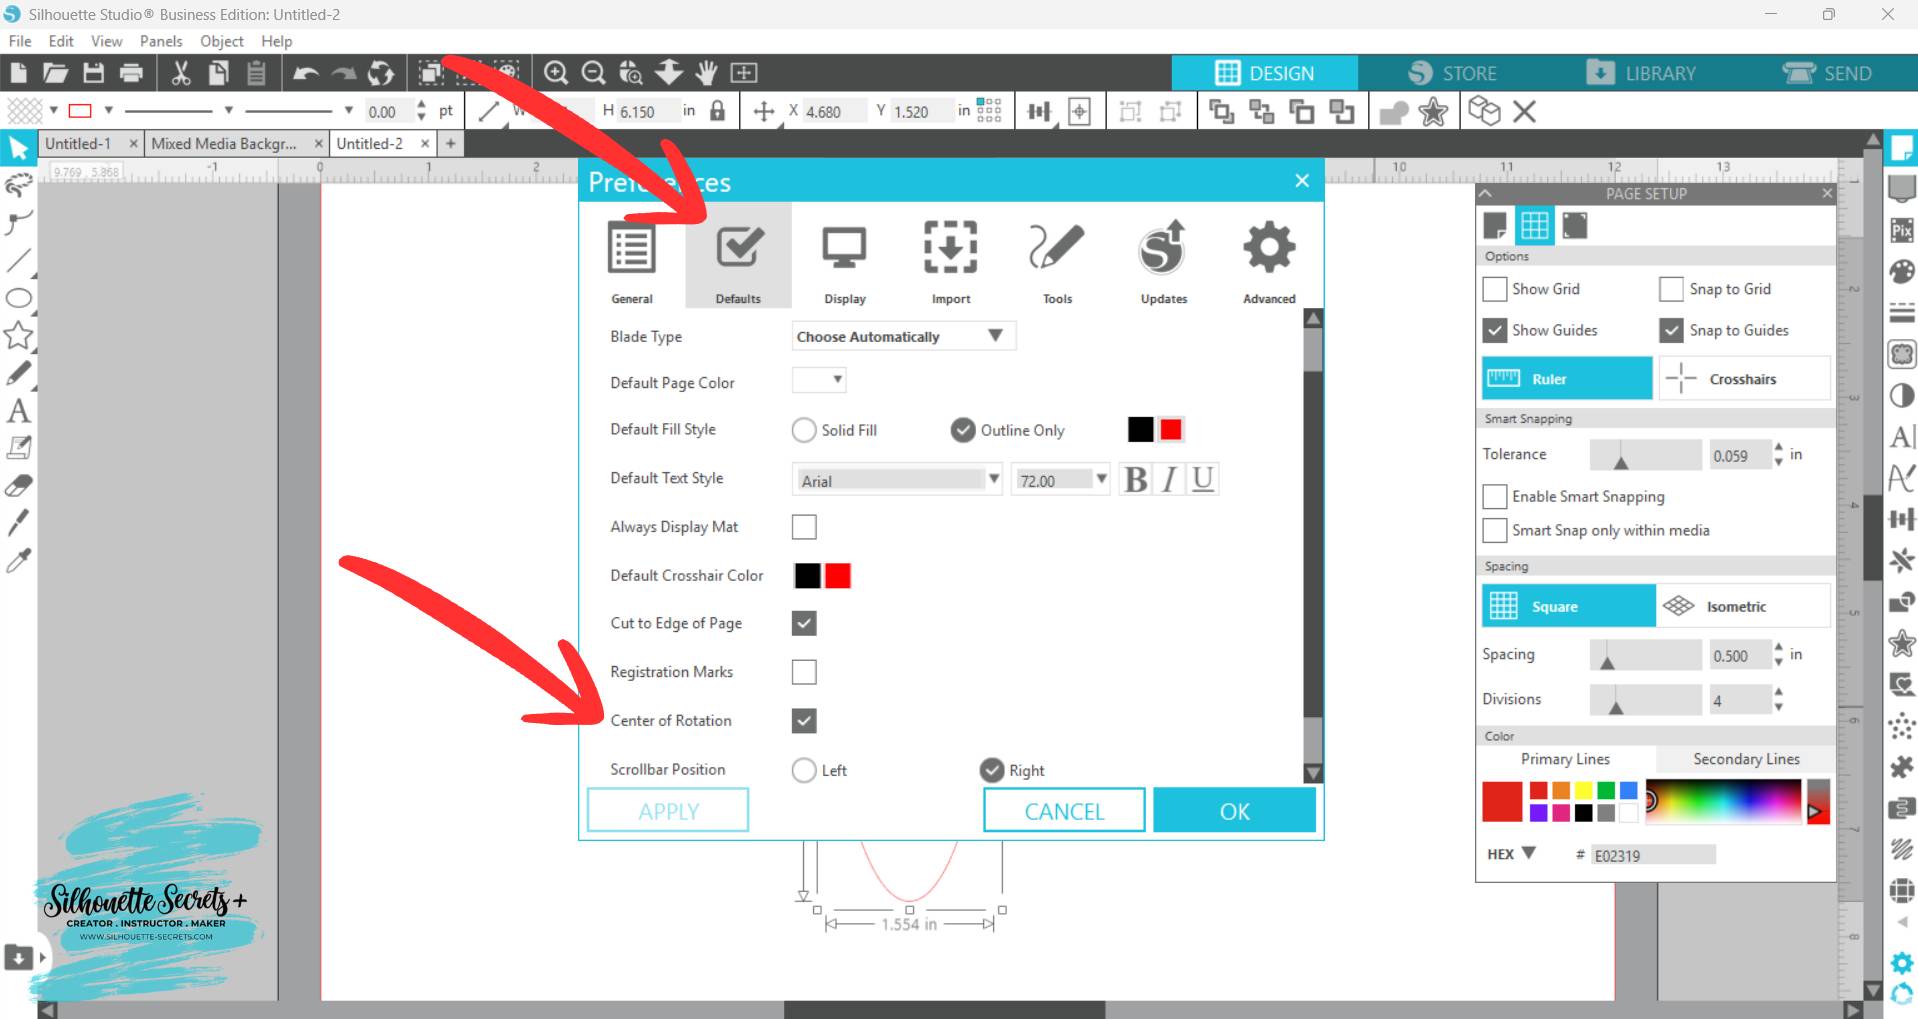Click the CANCEL button

click(x=1064, y=811)
